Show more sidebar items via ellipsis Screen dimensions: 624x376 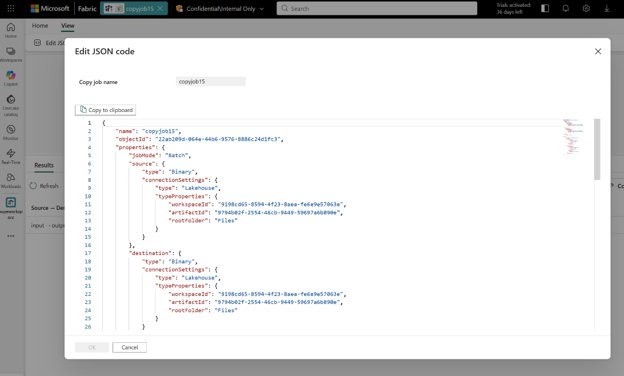click(11, 236)
